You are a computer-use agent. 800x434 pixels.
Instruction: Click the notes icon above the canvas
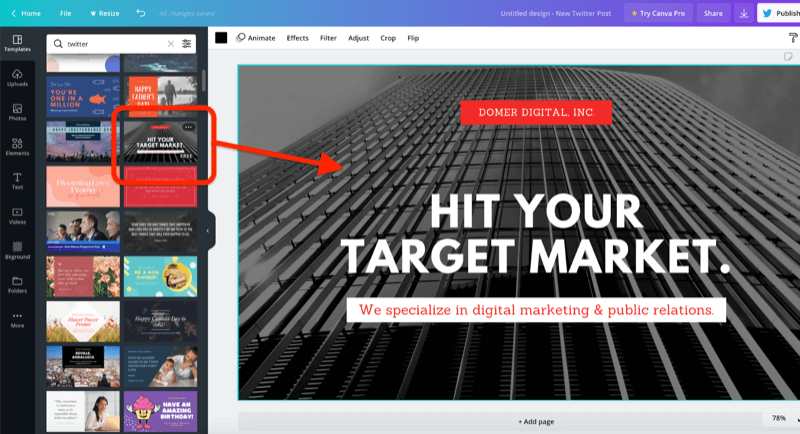point(789,57)
